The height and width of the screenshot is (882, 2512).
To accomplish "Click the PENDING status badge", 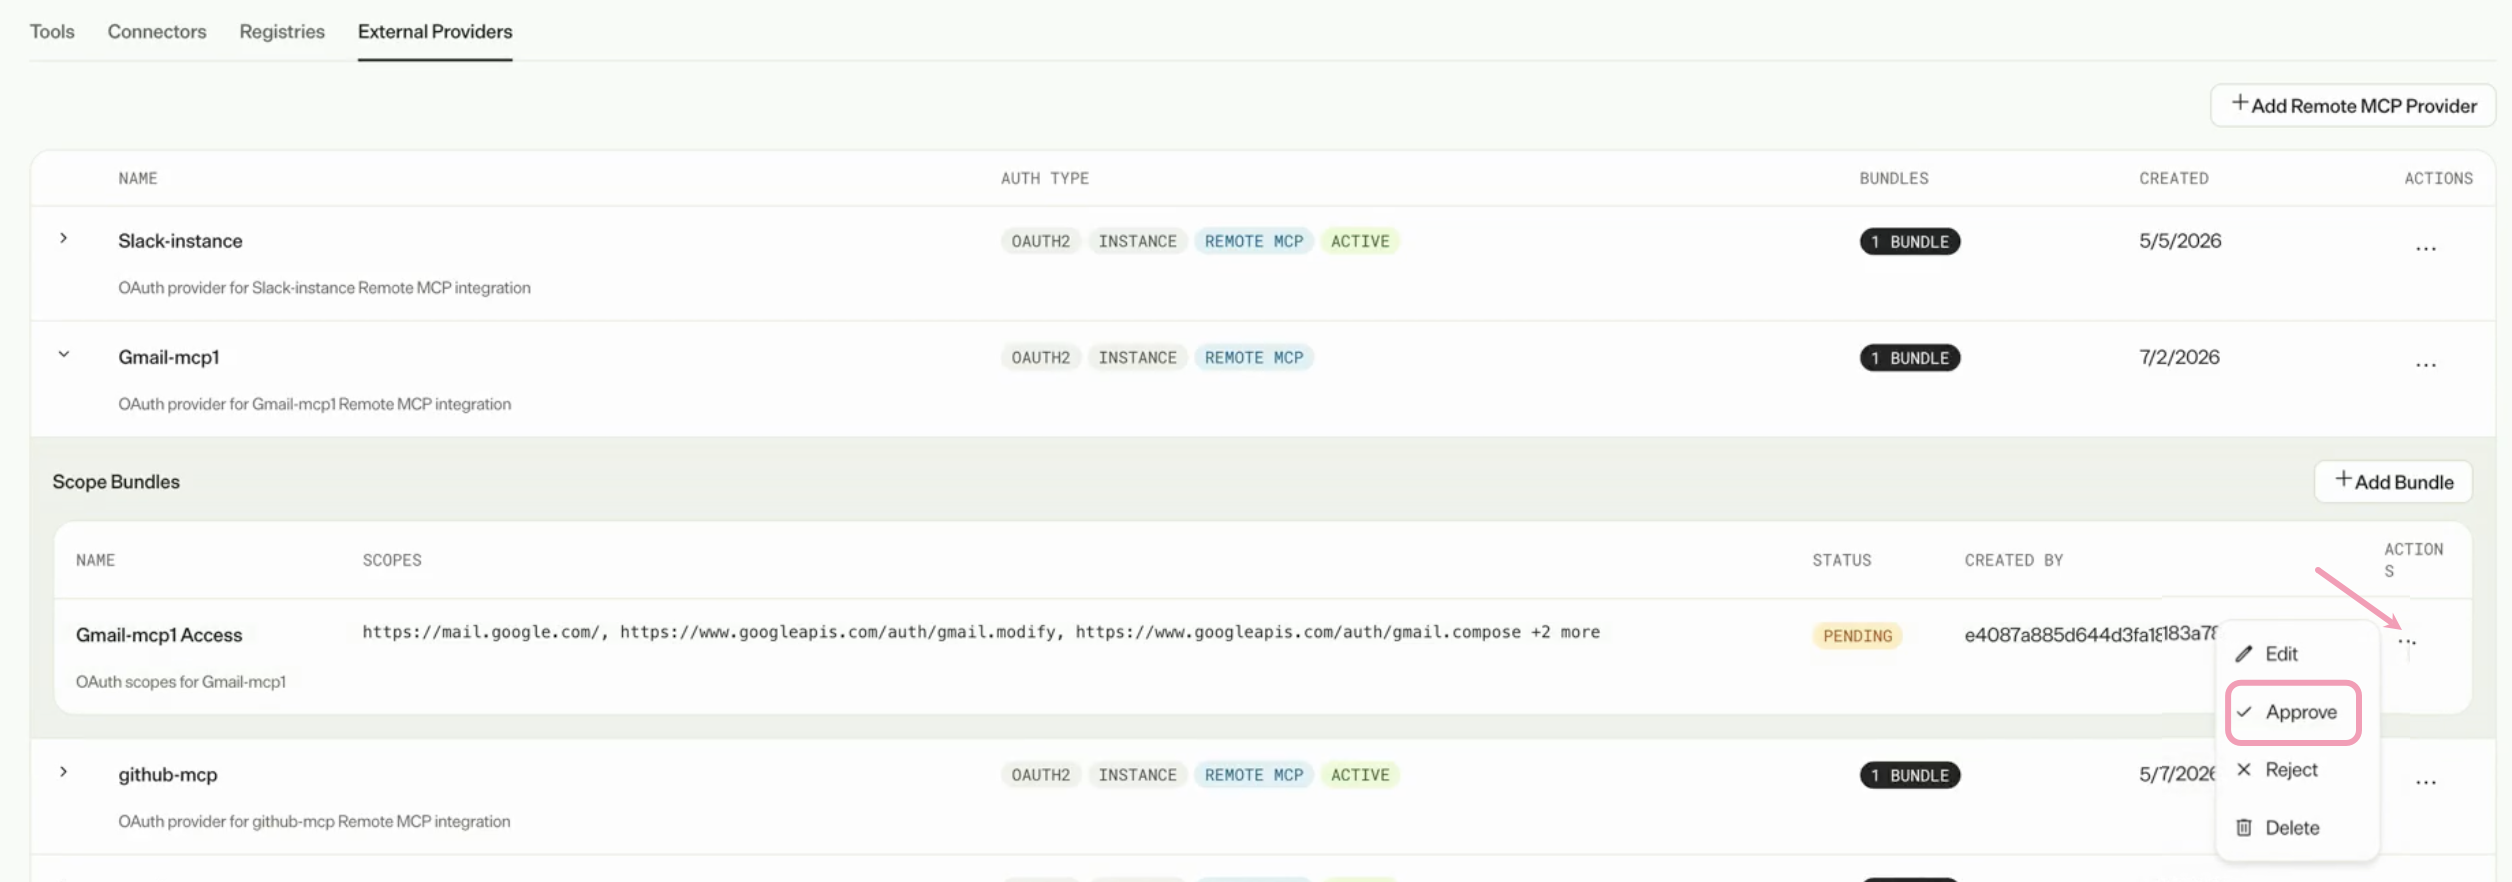I will click(1857, 636).
